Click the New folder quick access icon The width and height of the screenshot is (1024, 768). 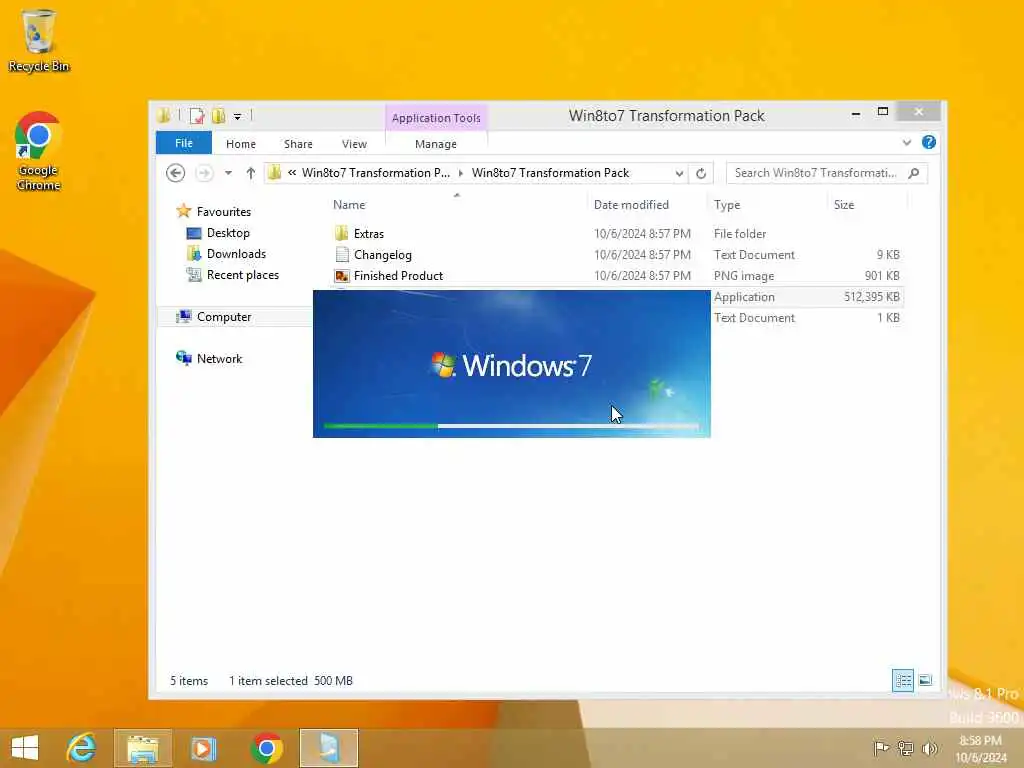pyautogui.click(x=218, y=116)
